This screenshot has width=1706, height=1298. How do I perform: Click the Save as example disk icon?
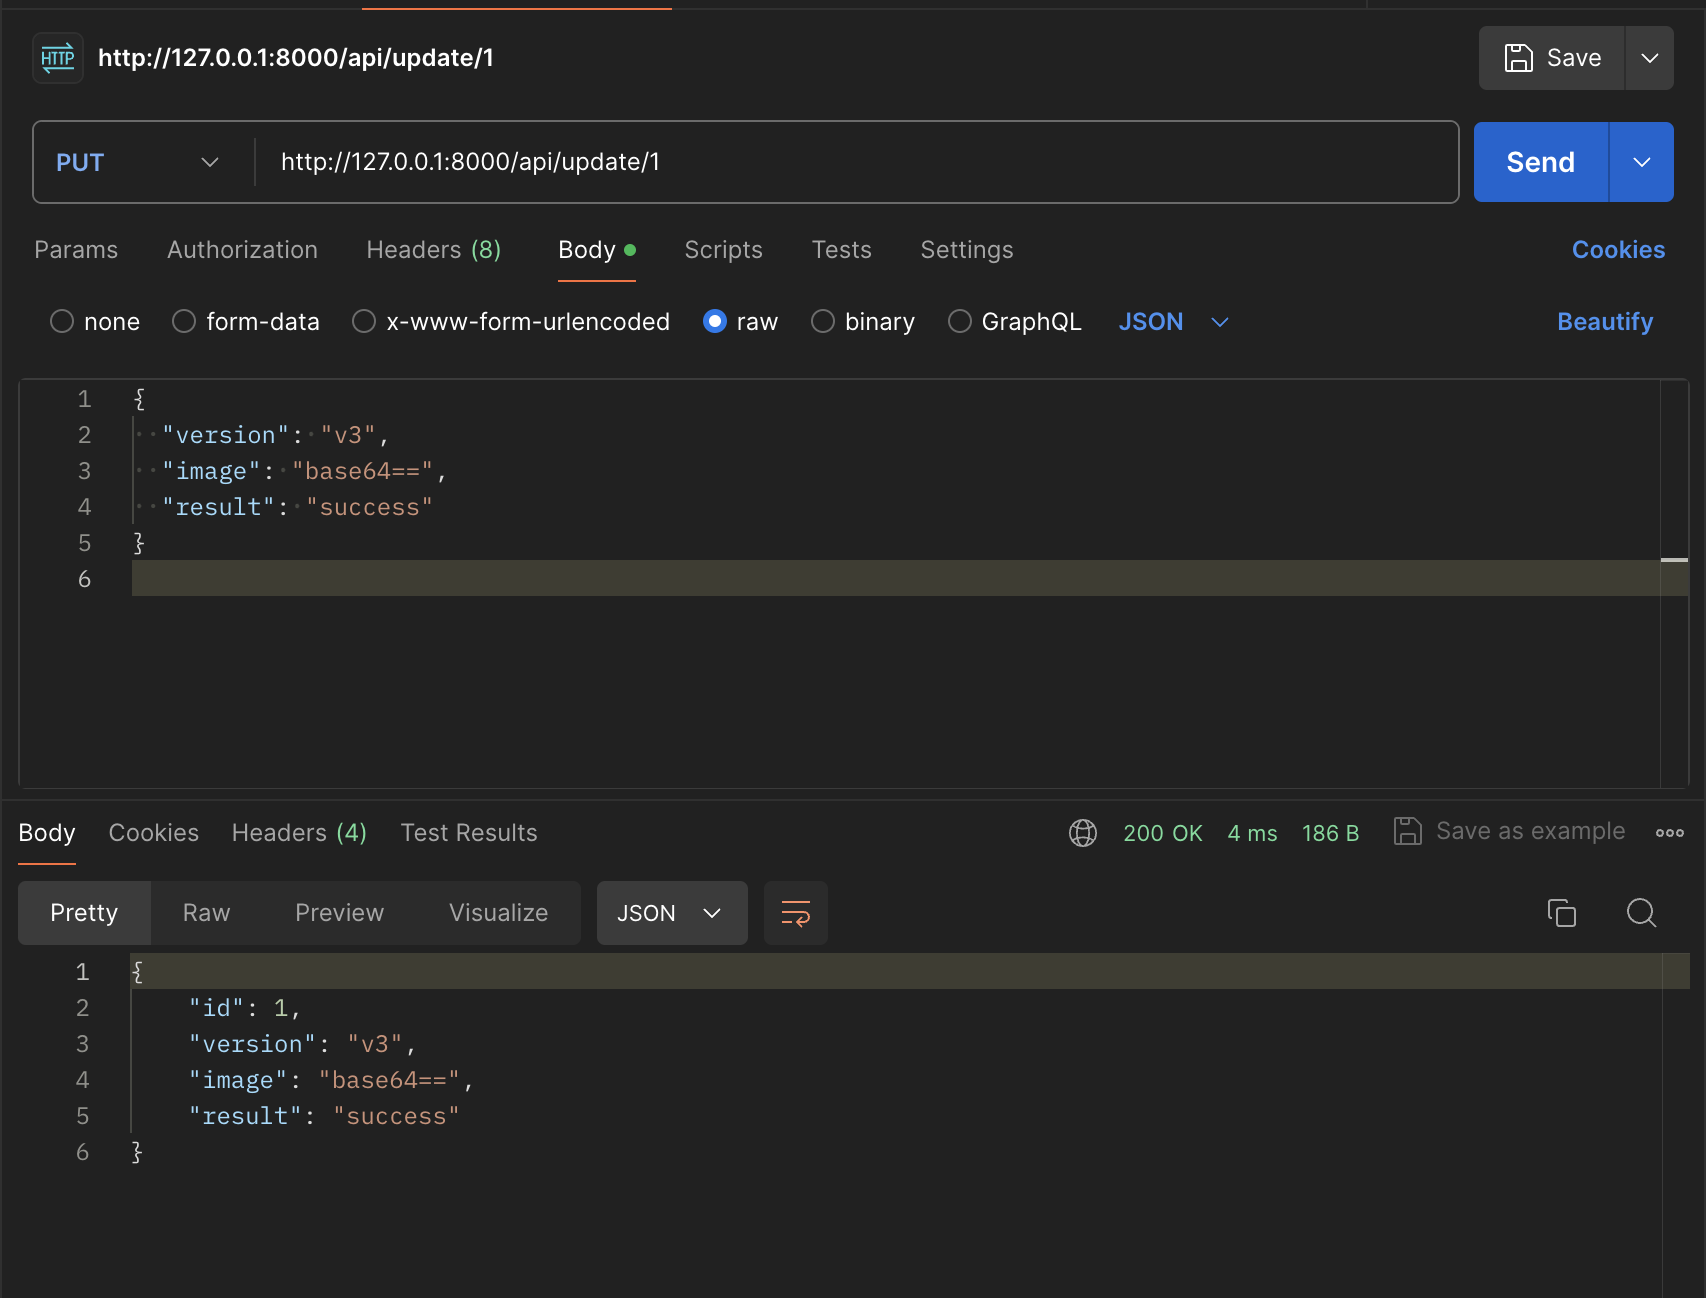(x=1408, y=832)
